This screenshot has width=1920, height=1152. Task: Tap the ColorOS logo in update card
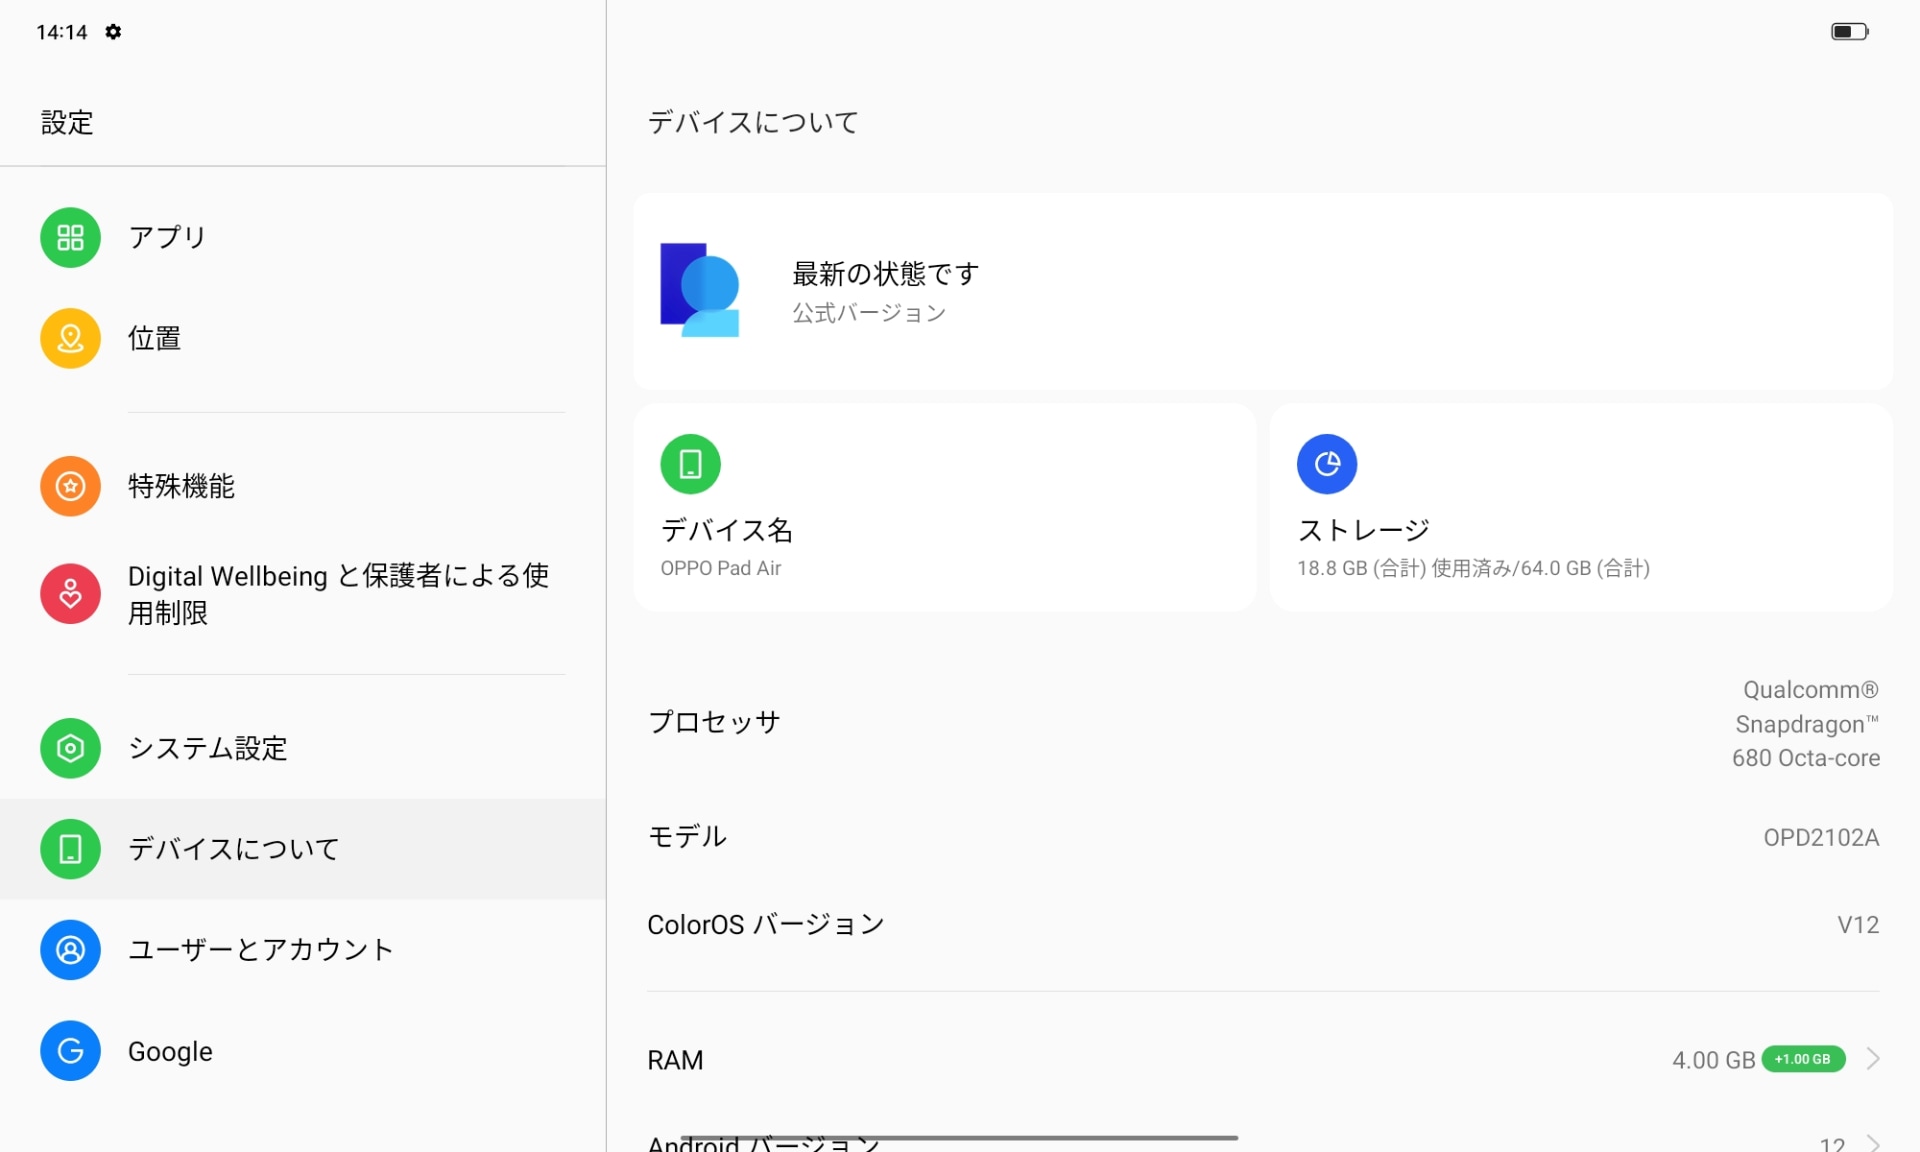700,290
